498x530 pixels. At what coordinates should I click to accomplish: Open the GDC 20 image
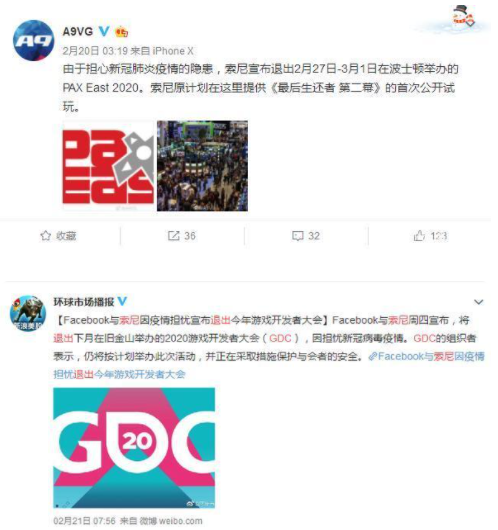coord(134,448)
